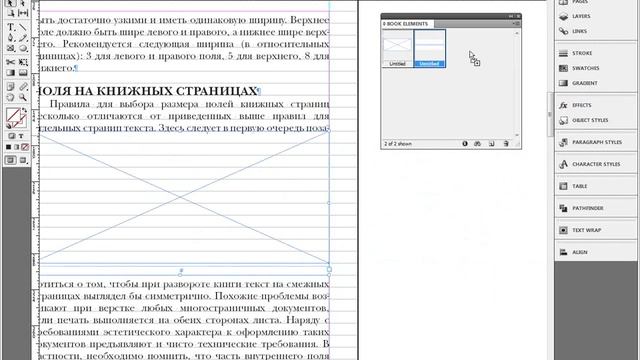Click '2 of 2 shown' status text
This screenshot has width=640, height=360.
point(398,144)
